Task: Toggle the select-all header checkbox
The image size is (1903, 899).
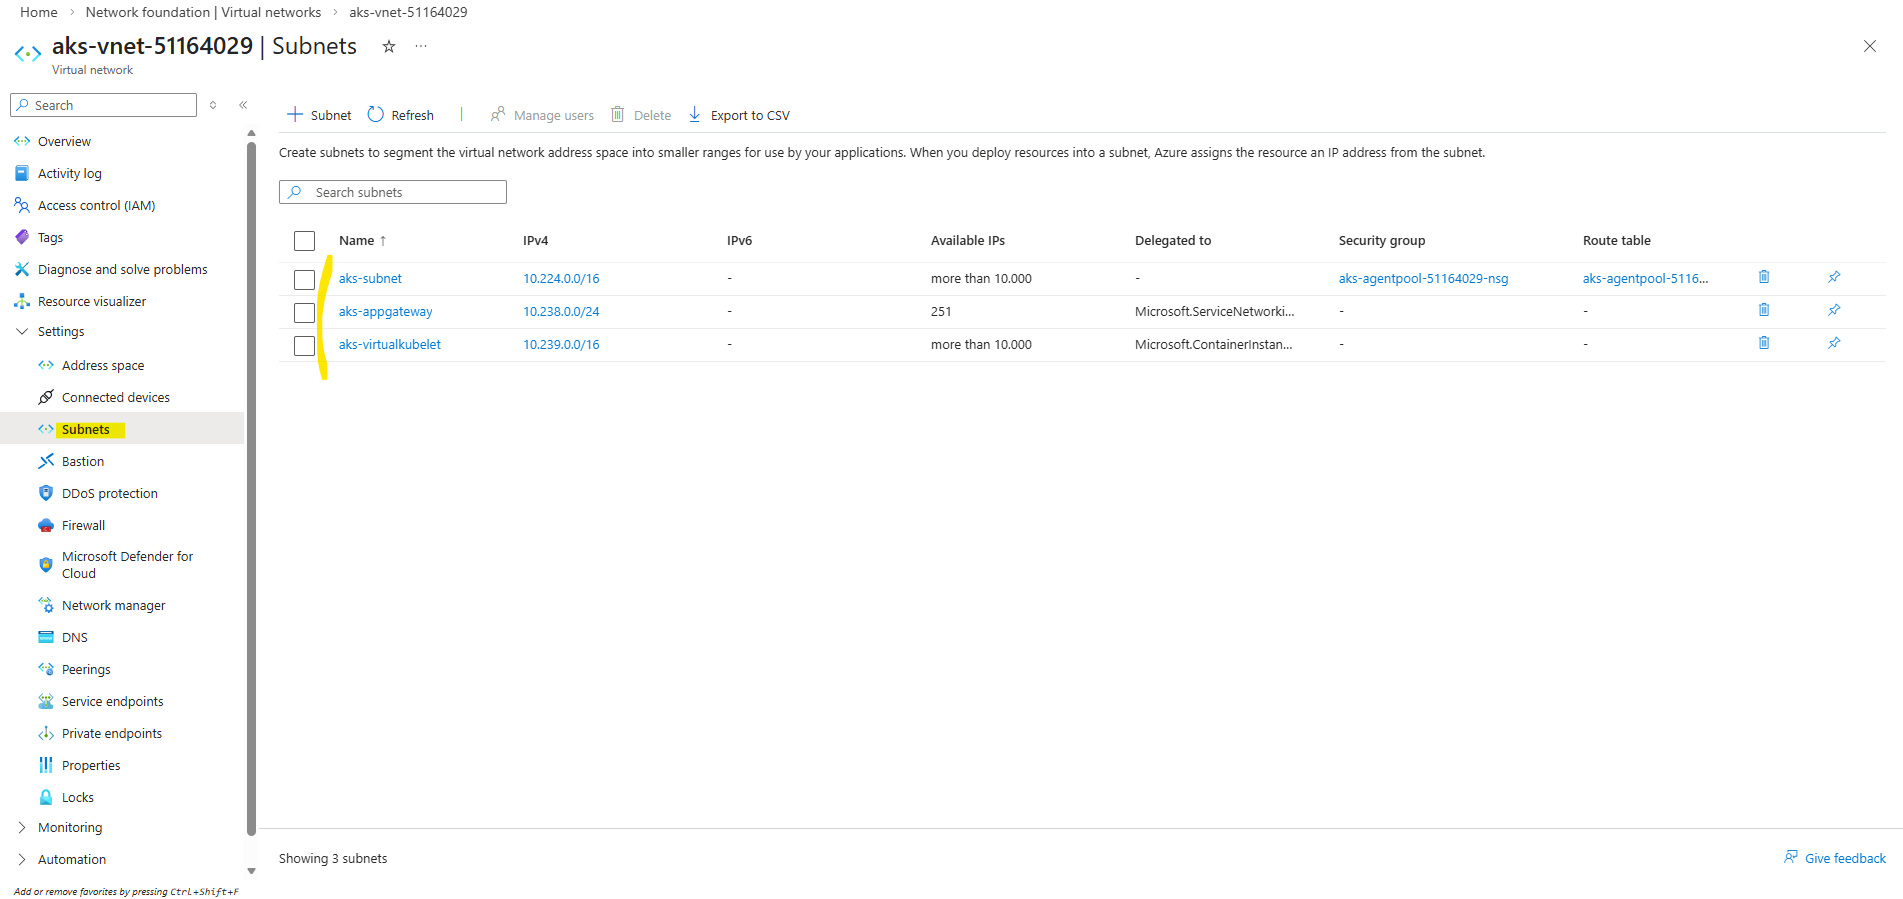Action: point(305,241)
